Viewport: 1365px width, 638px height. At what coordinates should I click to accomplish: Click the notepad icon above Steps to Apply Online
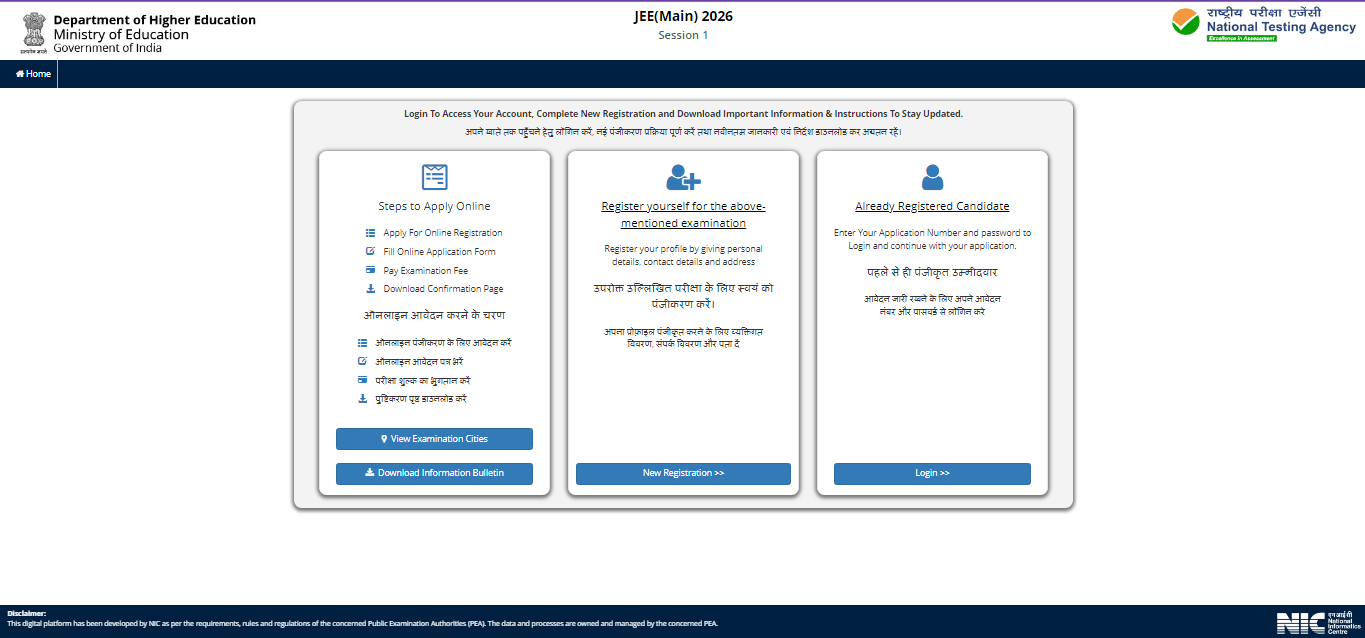pyautogui.click(x=434, y=175)
